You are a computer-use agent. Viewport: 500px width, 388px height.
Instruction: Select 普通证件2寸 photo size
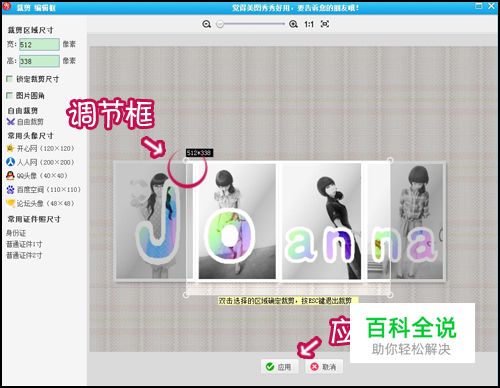click(24, 256)
